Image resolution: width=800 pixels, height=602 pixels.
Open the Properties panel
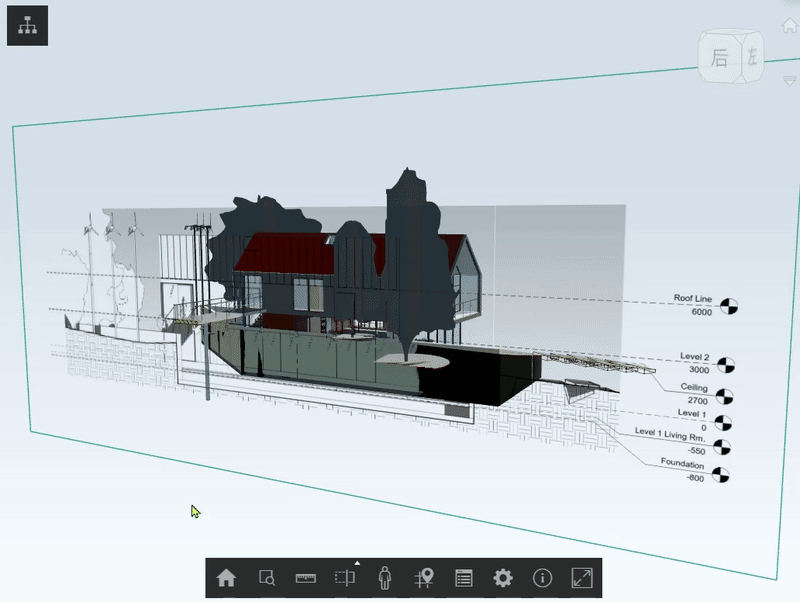pyautogui.click(x=464, y=578)
